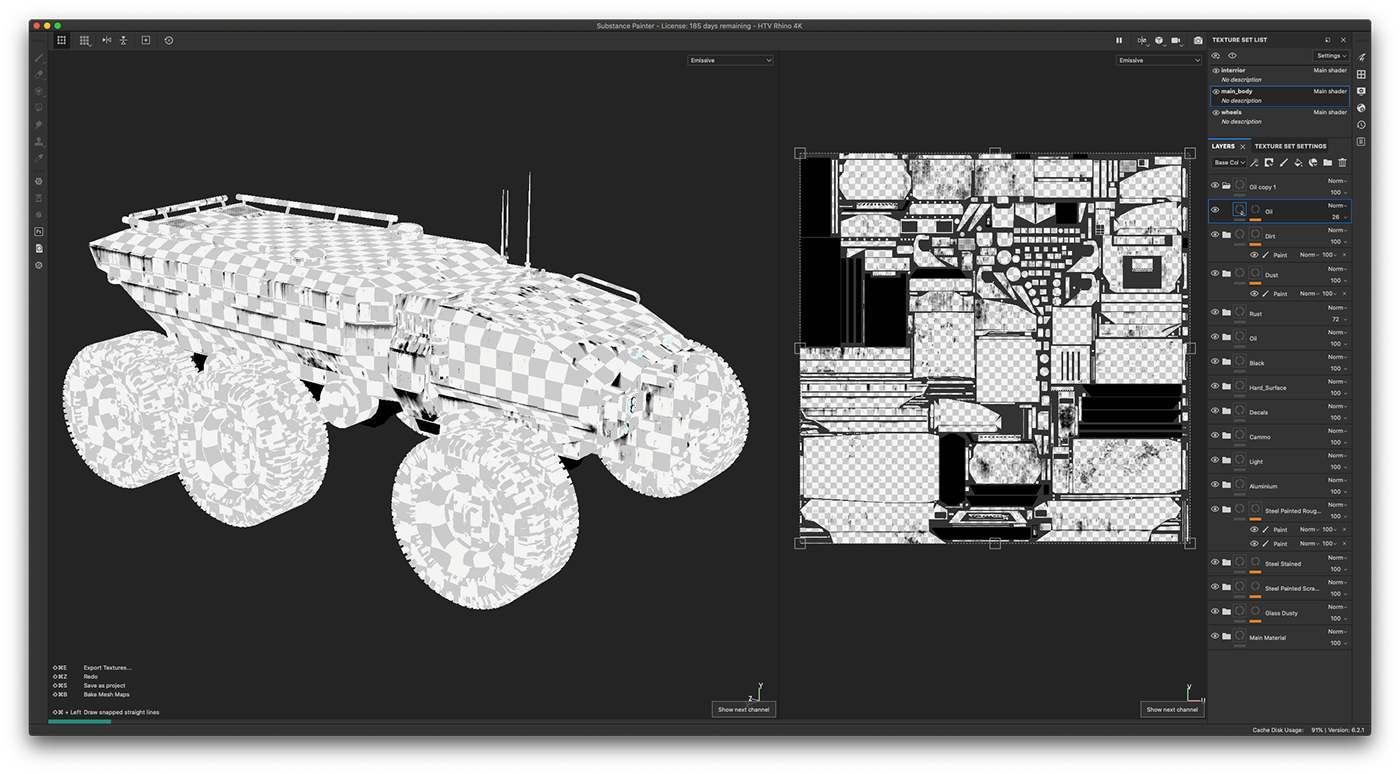Select the Smudge tool
Viewport: 1400px width, 774px height.
(39, 124)
